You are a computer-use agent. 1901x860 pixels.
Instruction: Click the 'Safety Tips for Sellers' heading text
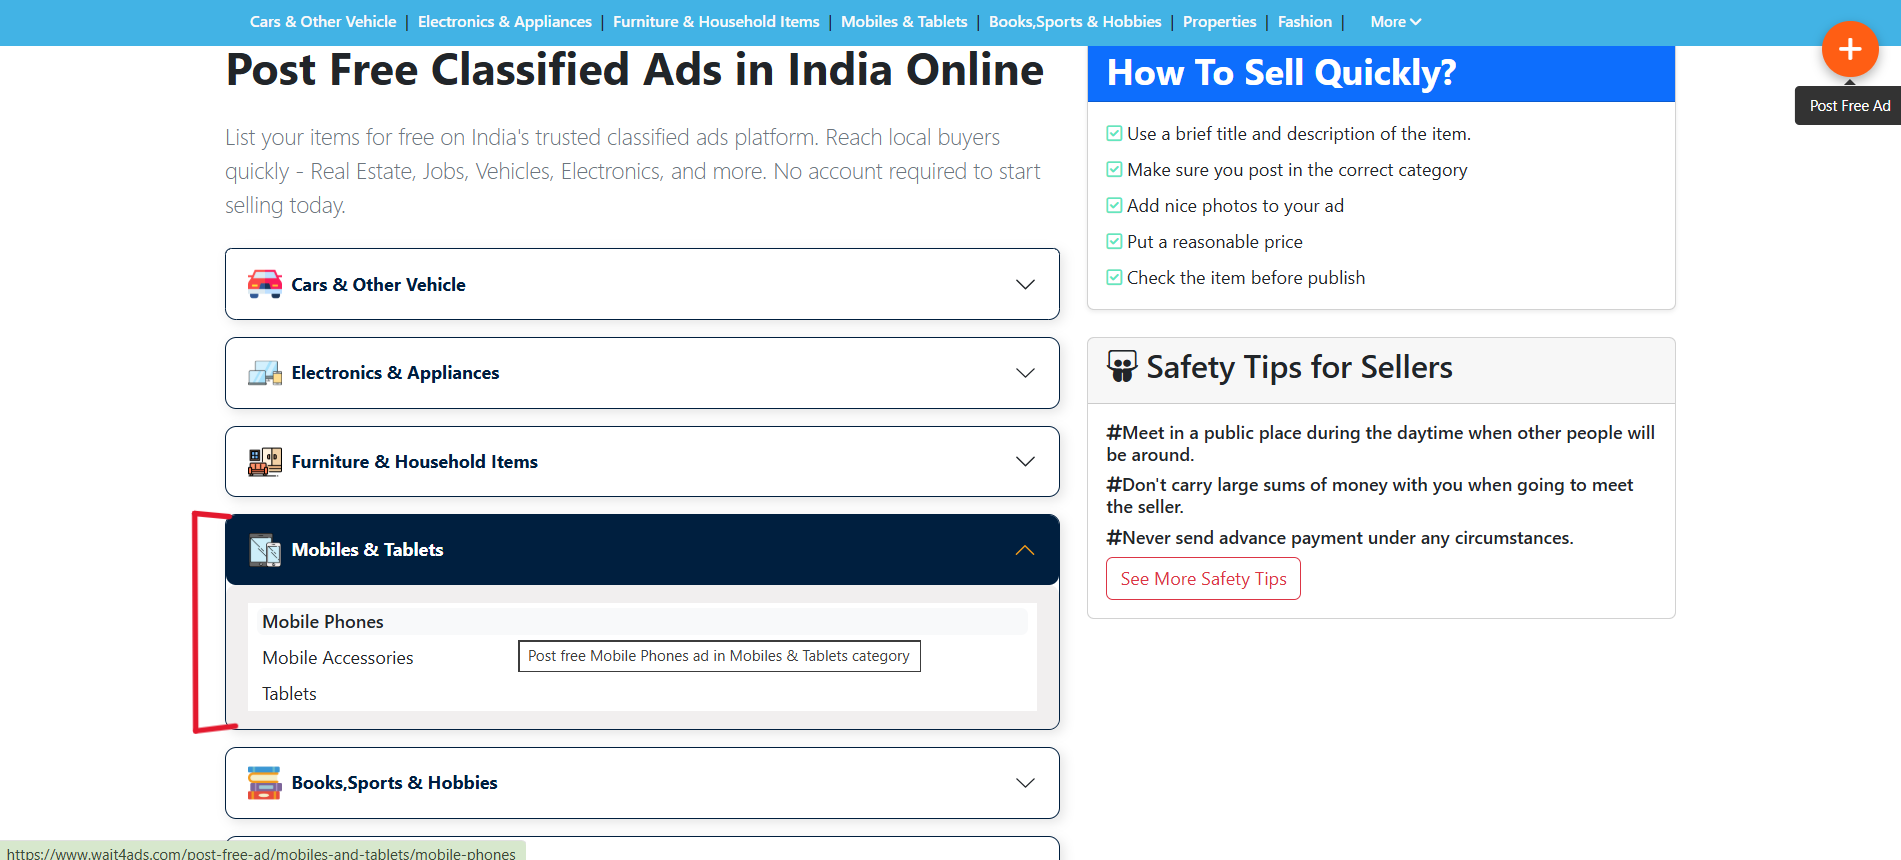[x=1299, y=367]
